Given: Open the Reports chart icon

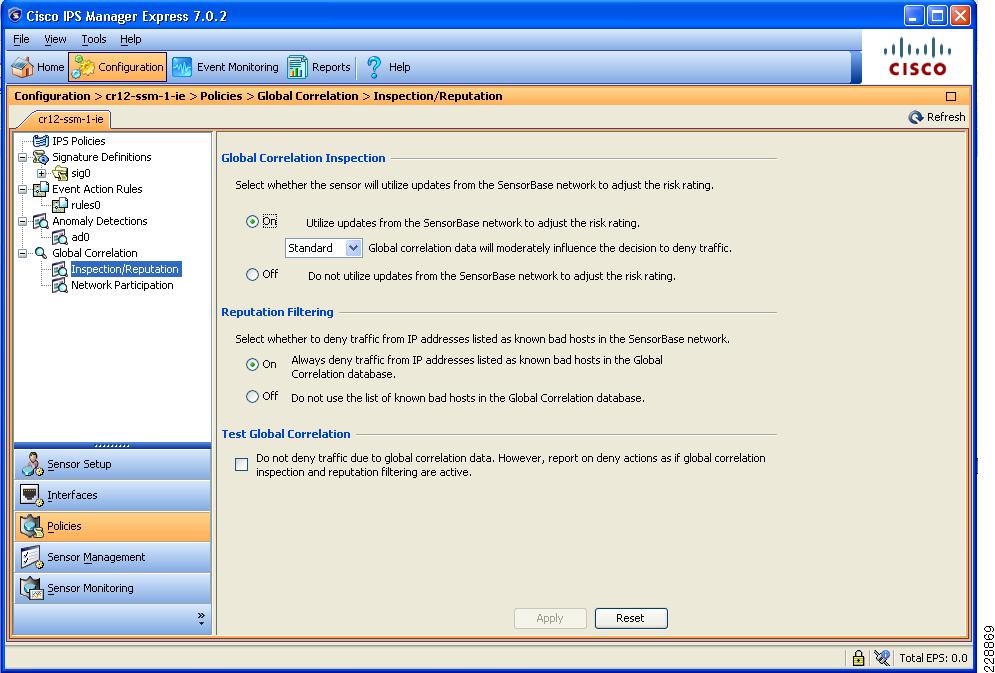Looking at the screenshot, I should click(297, 67).
